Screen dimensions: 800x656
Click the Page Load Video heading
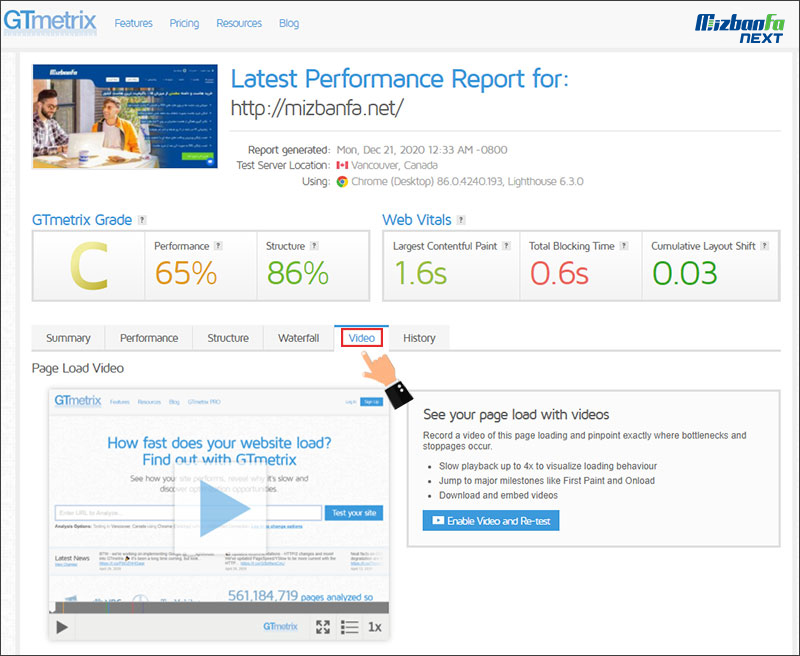[78, 368]
